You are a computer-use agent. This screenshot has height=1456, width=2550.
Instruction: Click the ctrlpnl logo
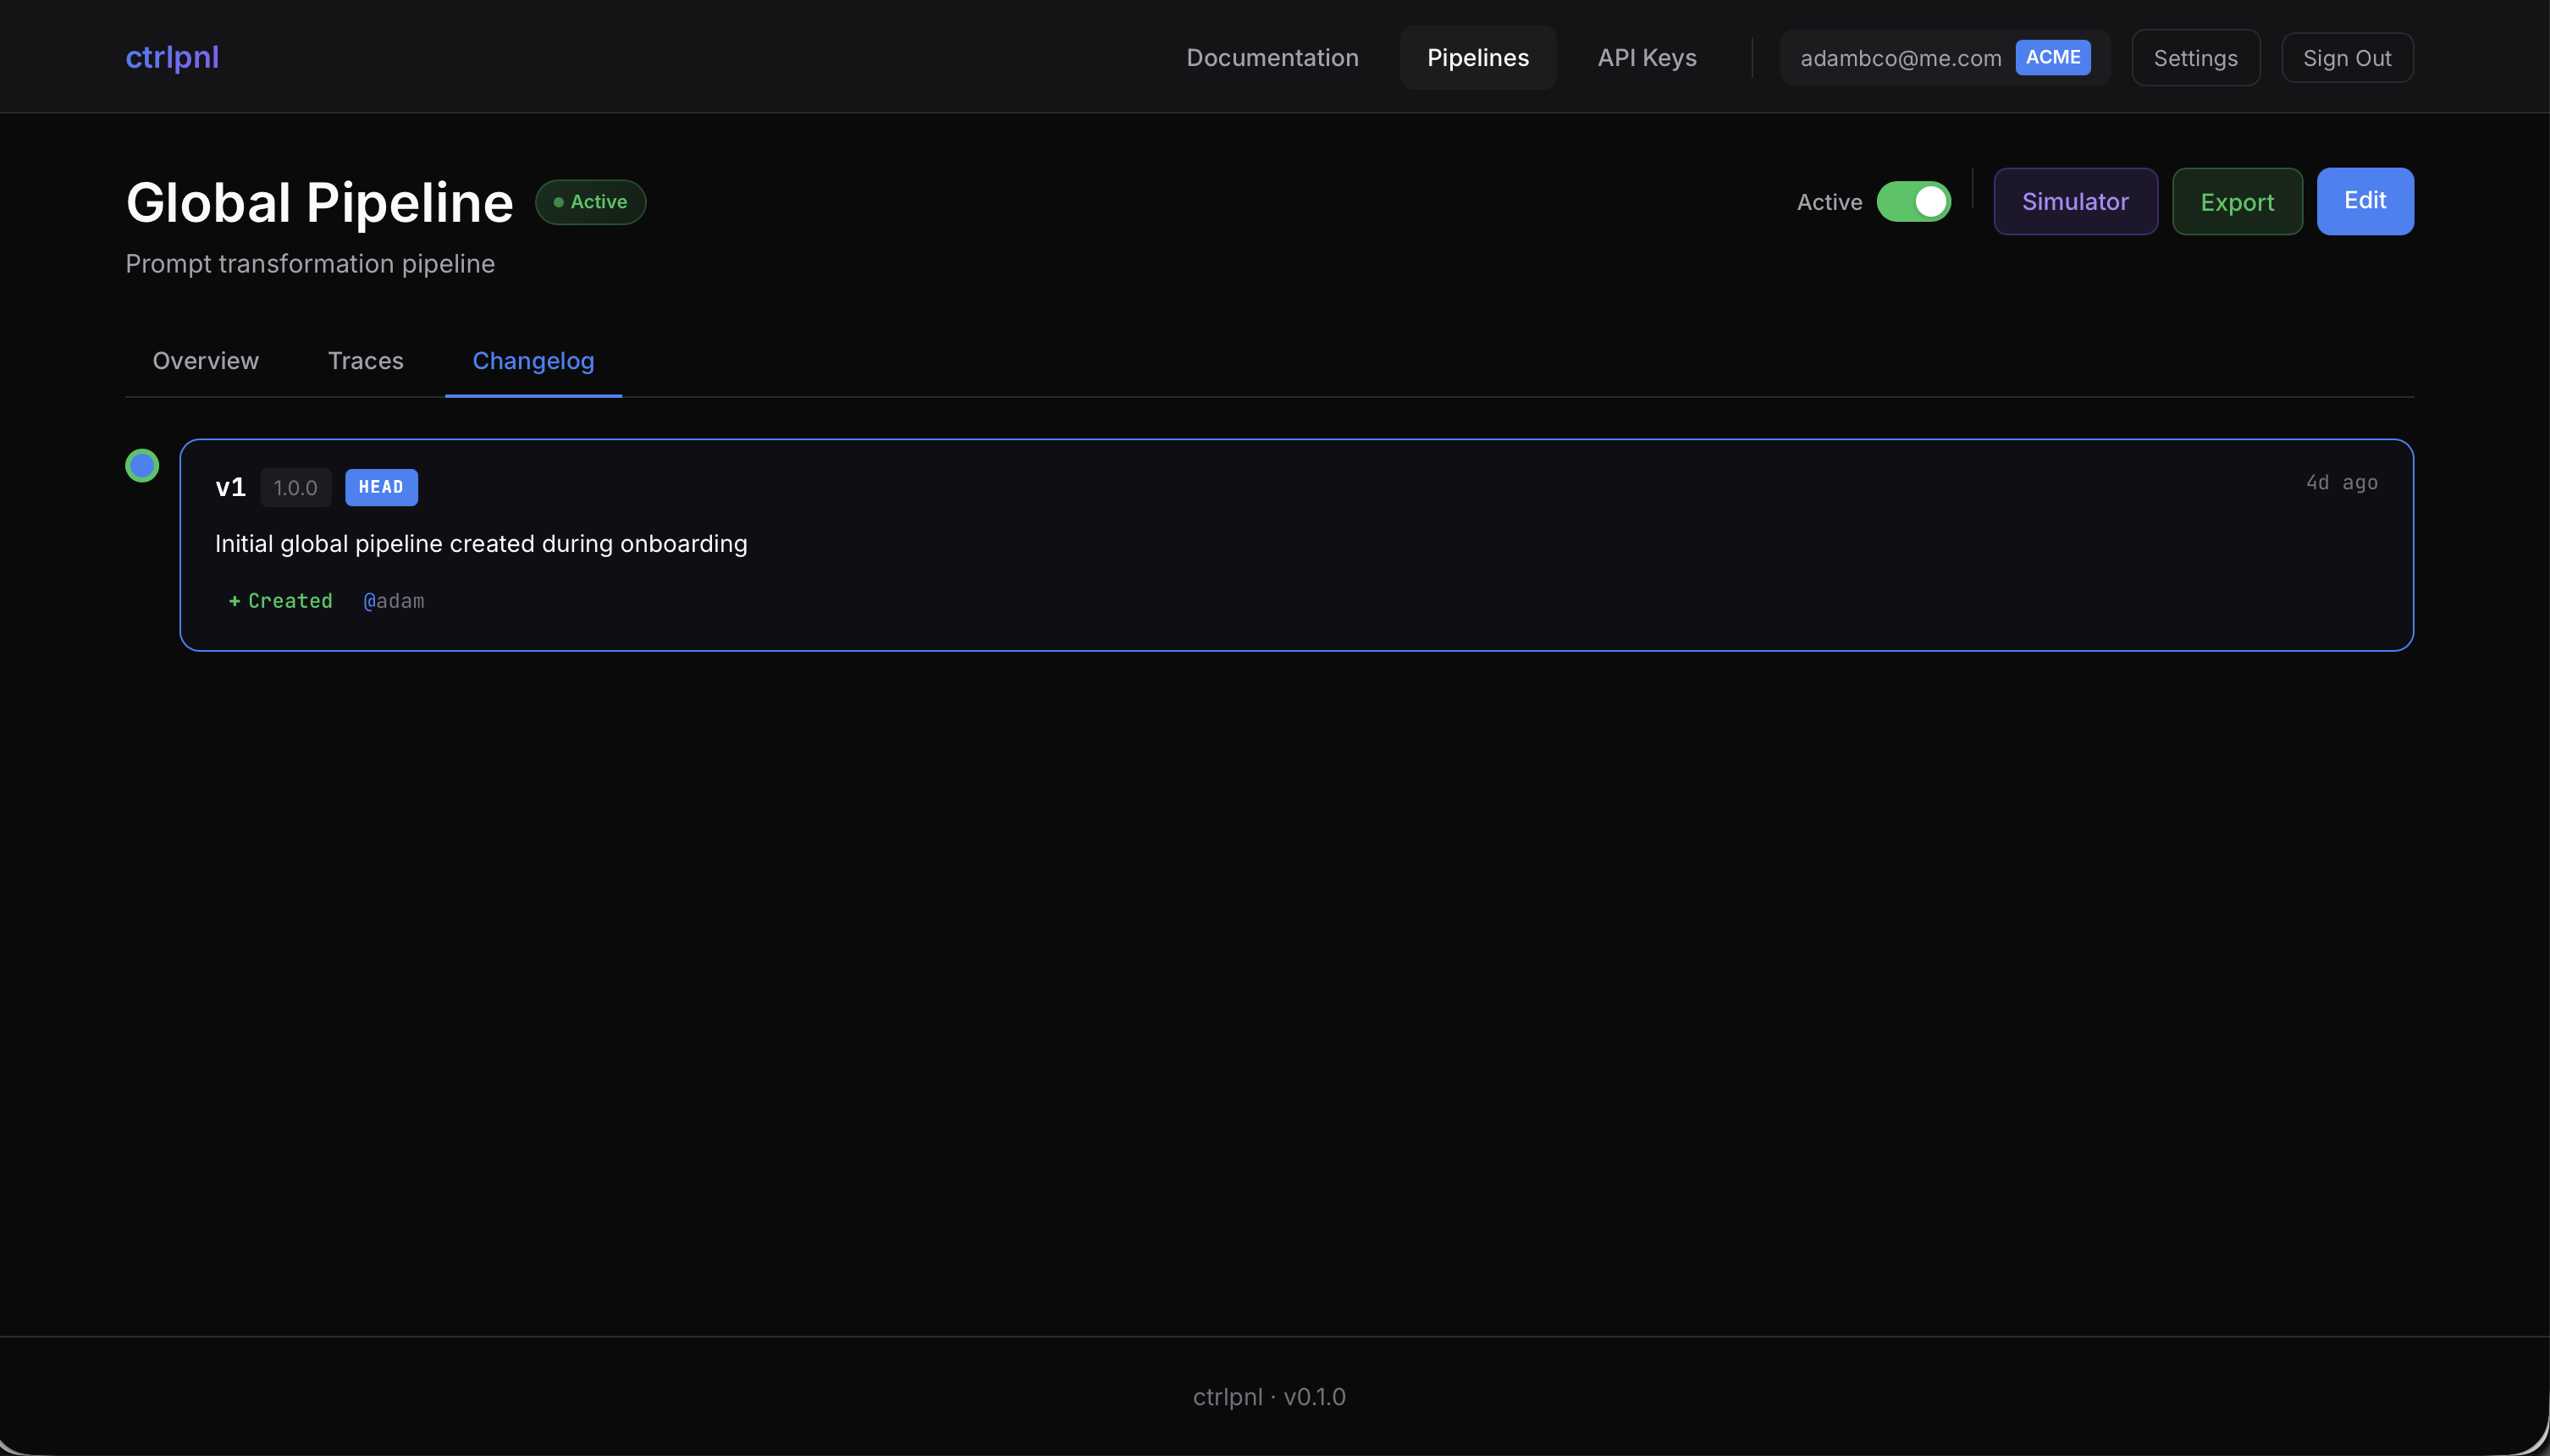[172, 57]
